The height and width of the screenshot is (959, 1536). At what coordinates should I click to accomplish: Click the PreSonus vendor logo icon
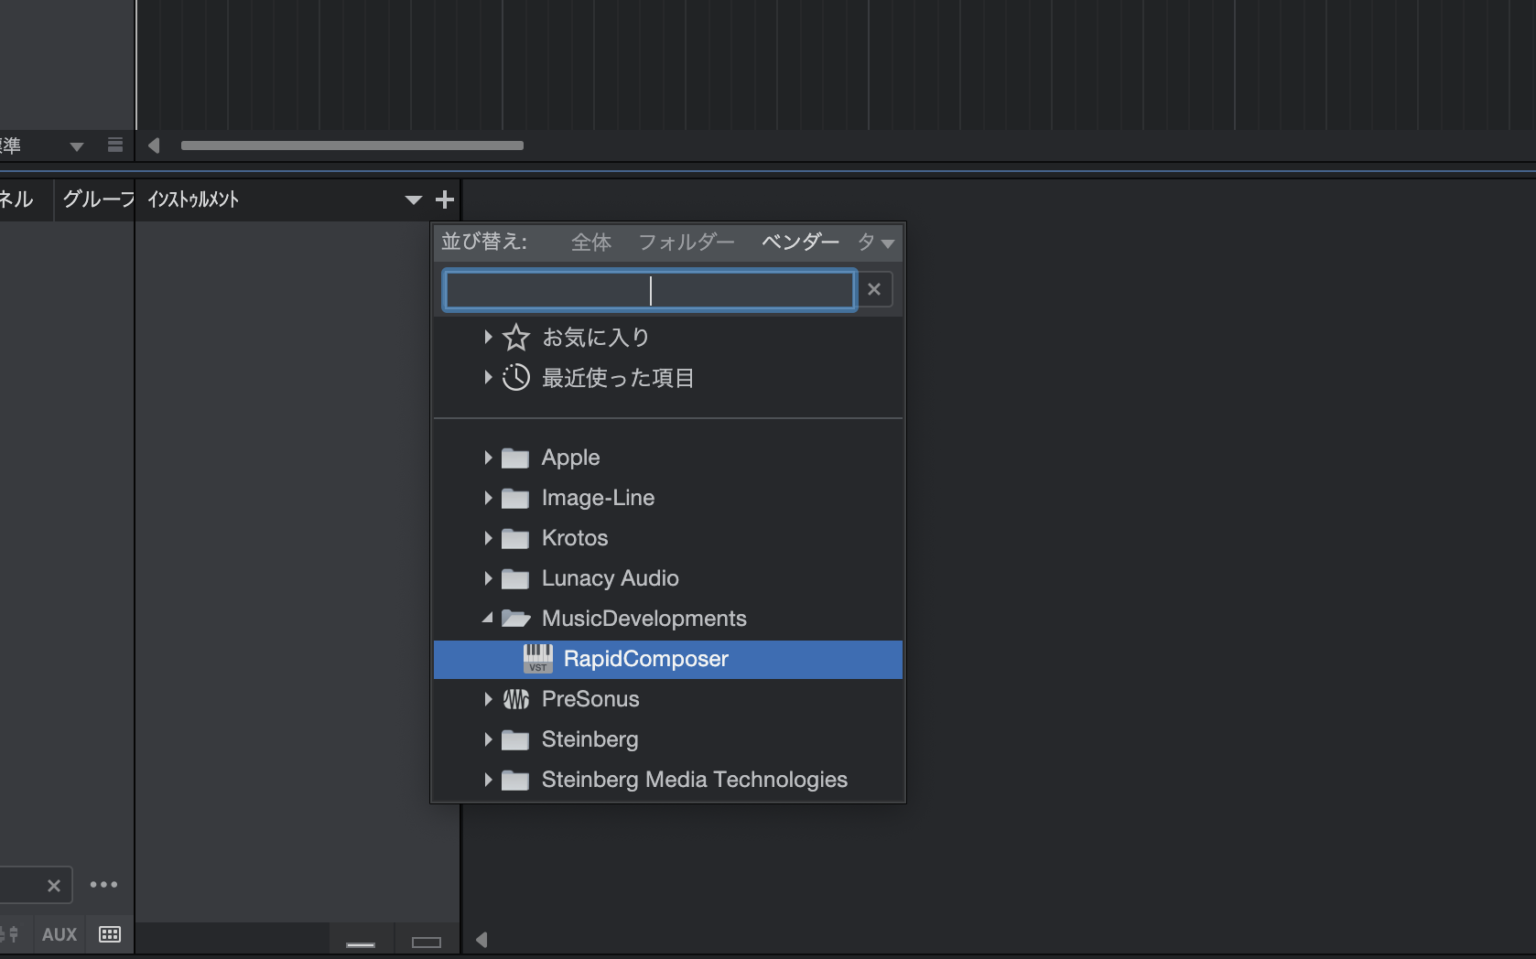[x=516, y=699]
